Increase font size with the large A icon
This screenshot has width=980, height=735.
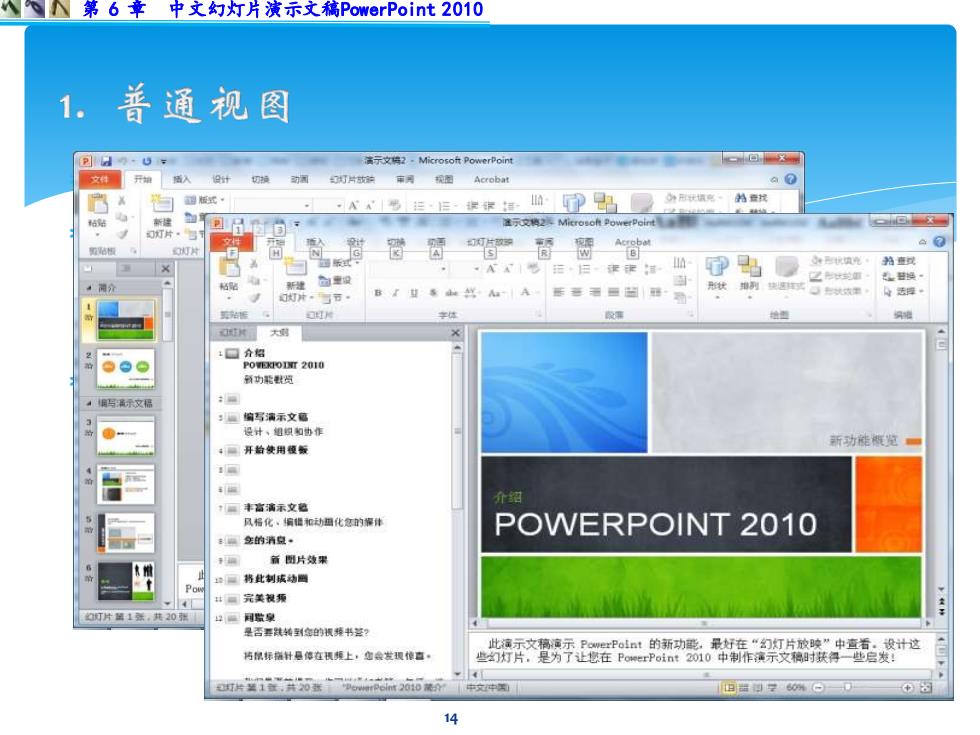[491, 269]
